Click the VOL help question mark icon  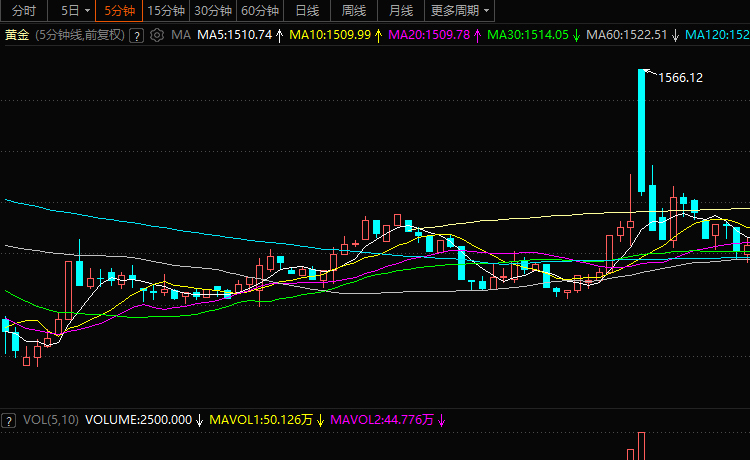click(9, 420)
